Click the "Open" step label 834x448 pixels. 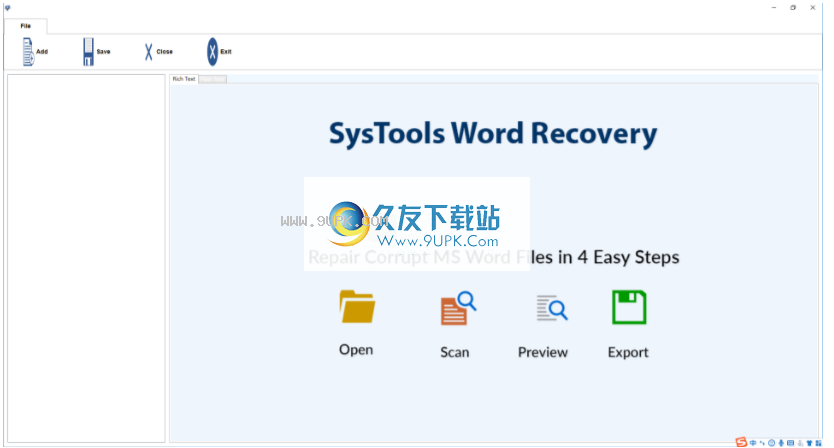click(356, 350)
